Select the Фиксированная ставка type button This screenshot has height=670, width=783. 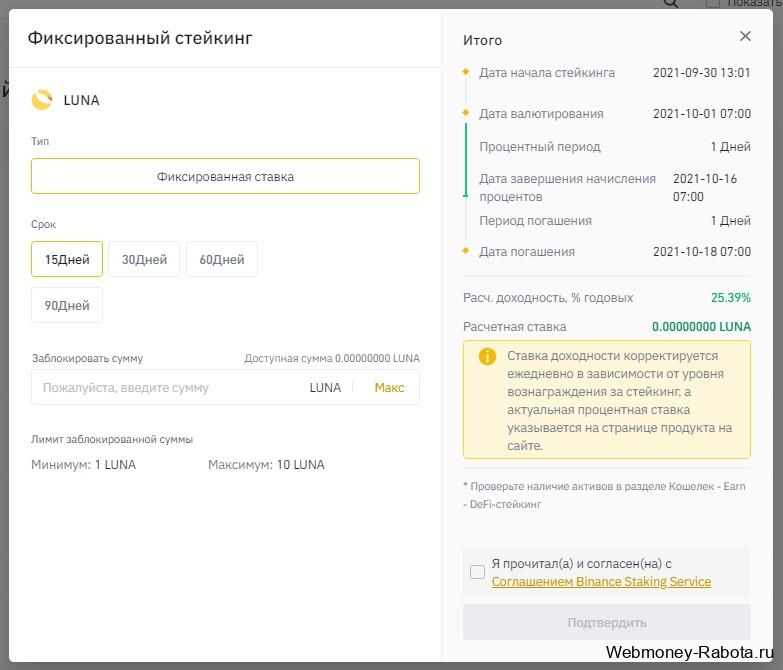pos(225,176)
